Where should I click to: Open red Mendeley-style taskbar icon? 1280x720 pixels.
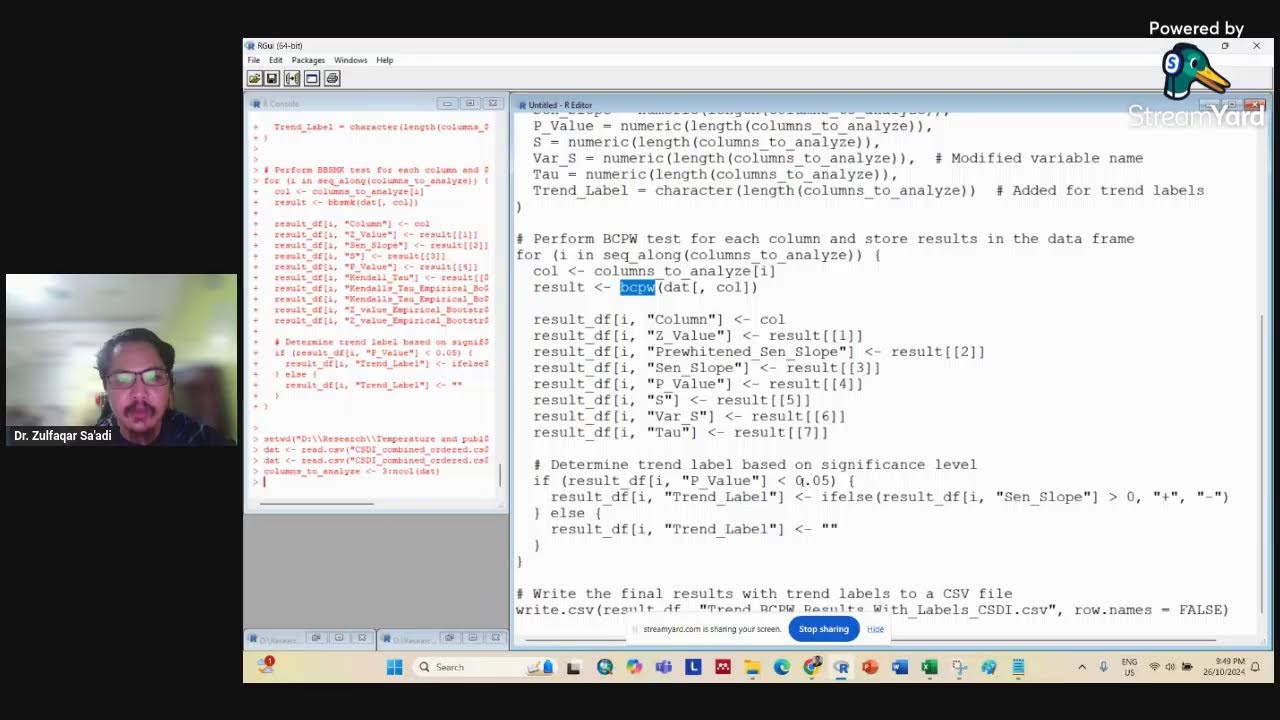[x=723, y=667]
